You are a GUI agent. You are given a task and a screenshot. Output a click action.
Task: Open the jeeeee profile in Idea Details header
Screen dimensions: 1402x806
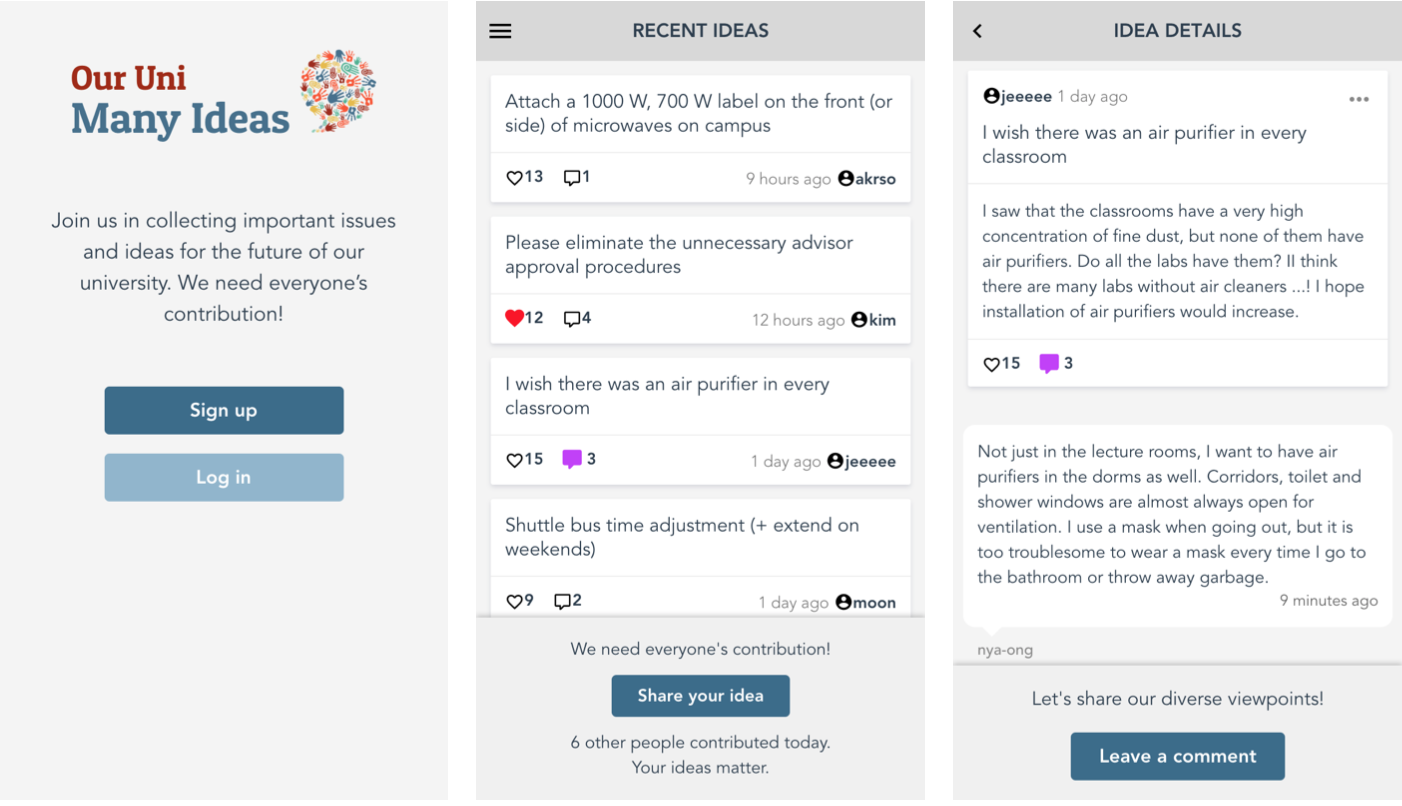[x=1018, y=97]
